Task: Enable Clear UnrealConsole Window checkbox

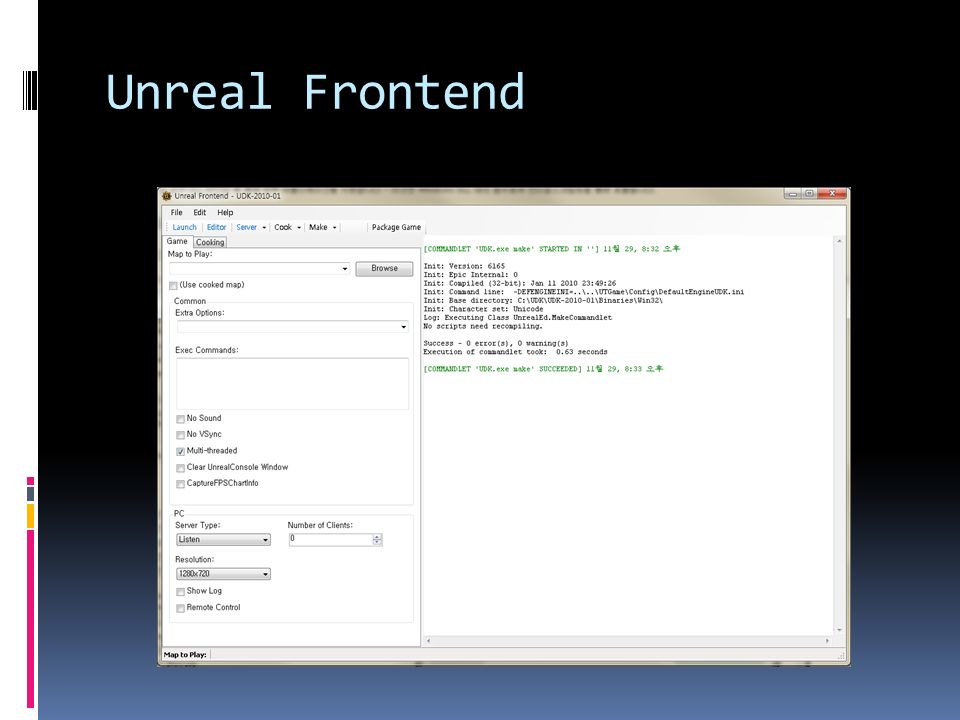Action: (x=181, y=468)
